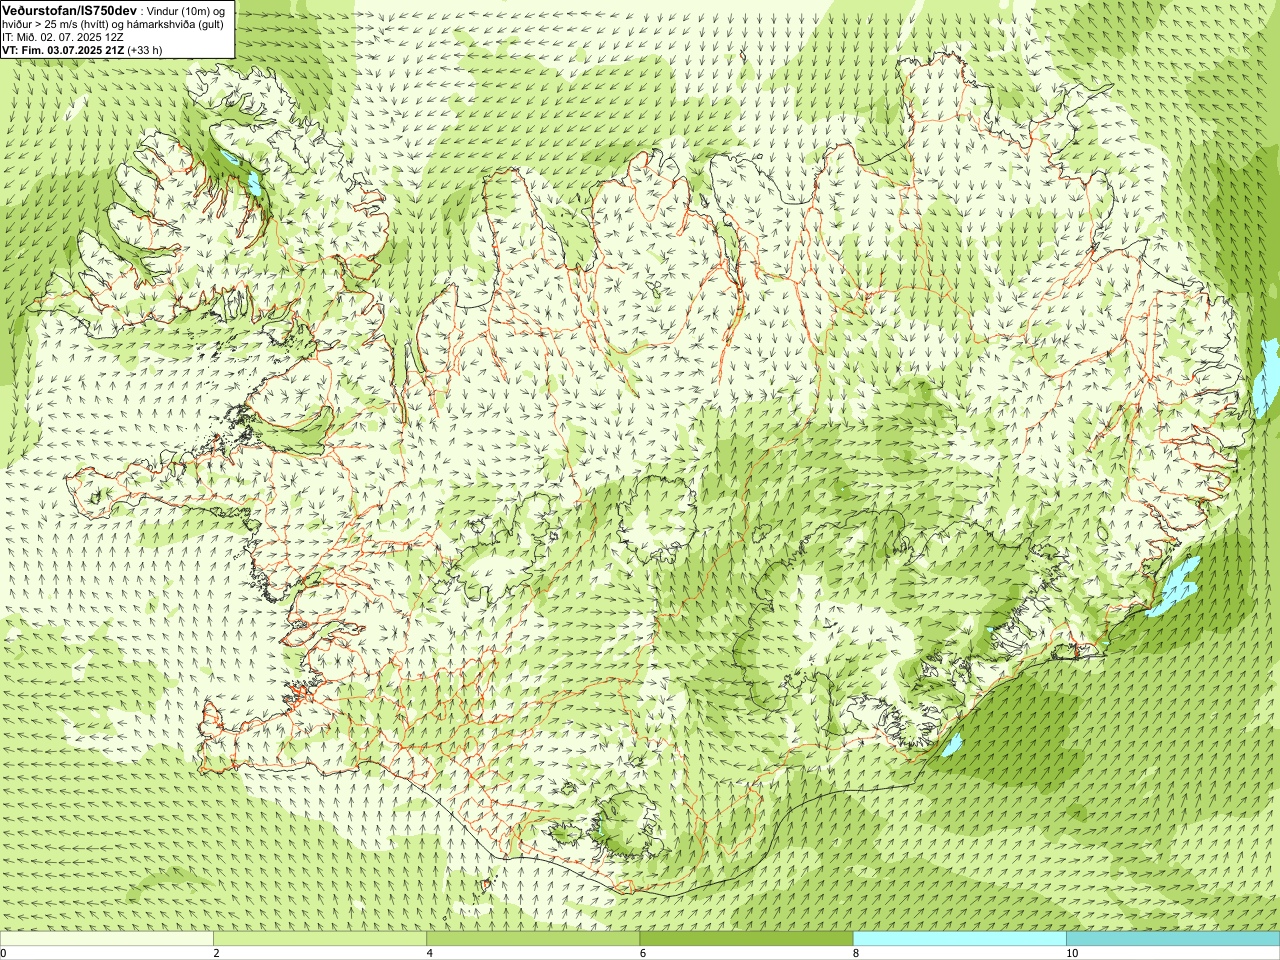
Task: Click the medium green 4–6 m/s legend swatch
Action: point(533,940)
